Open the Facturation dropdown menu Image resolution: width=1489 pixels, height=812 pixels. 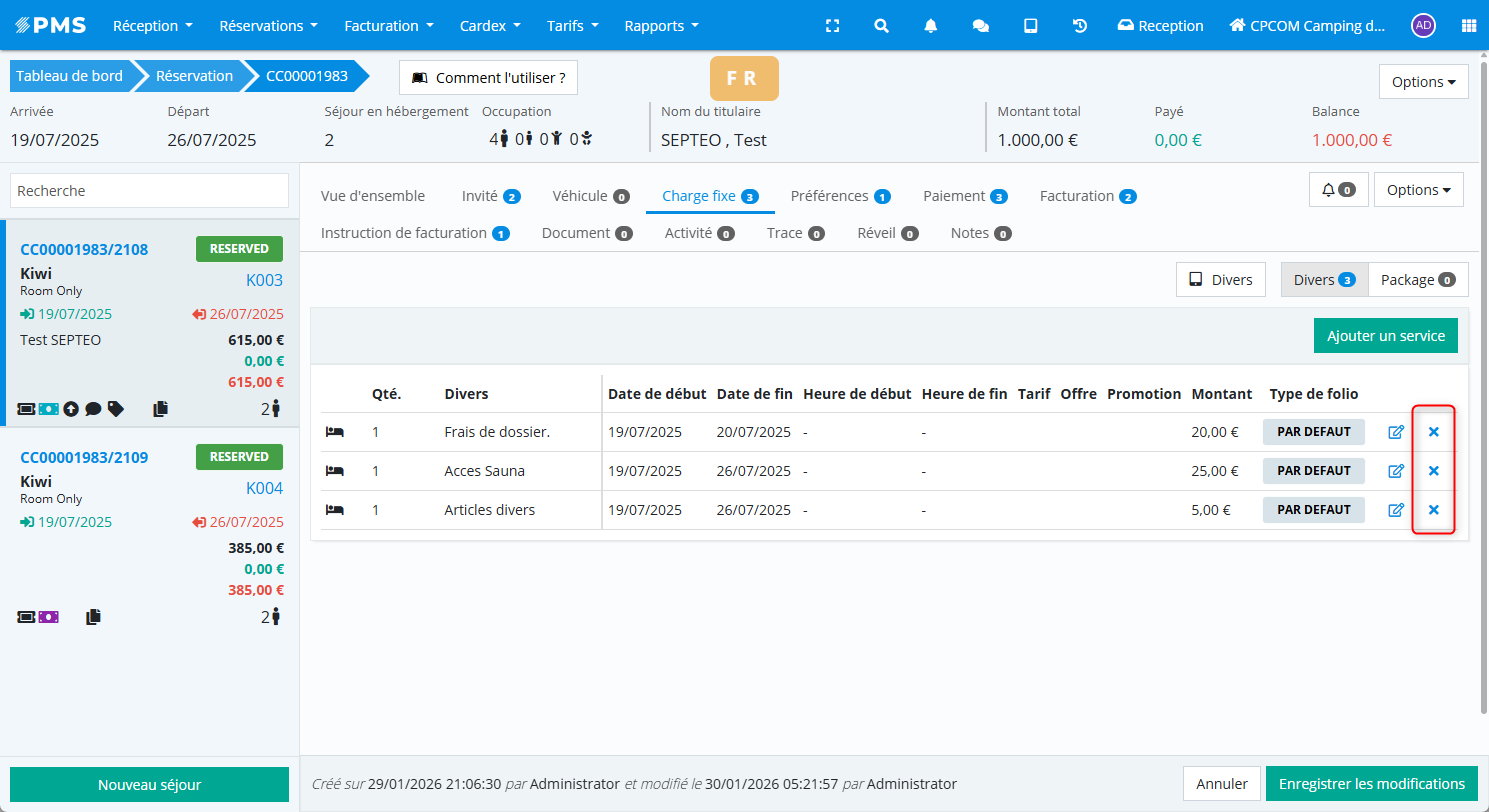tap(389, 26)
